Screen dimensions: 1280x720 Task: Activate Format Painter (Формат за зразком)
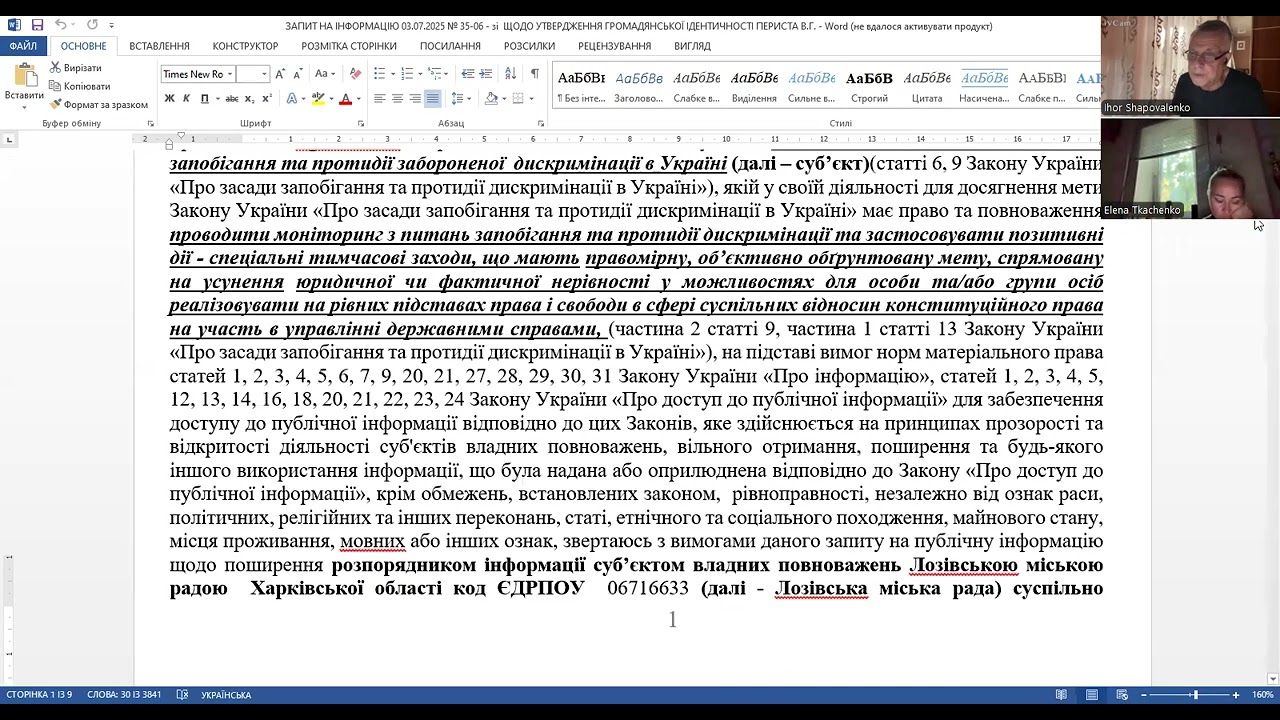98,104
